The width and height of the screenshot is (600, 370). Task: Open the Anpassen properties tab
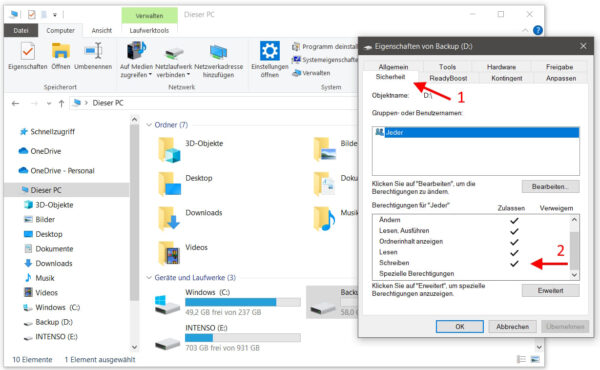click(x=561, y=78)
